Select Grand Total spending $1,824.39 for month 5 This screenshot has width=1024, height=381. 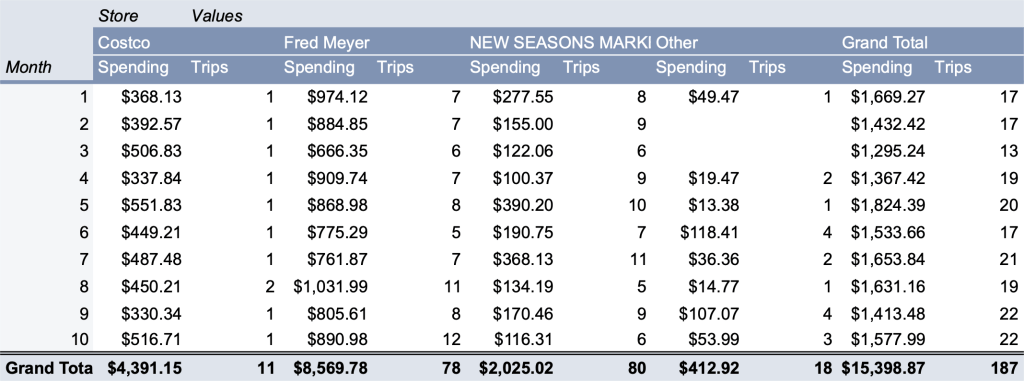pos(888,205)
